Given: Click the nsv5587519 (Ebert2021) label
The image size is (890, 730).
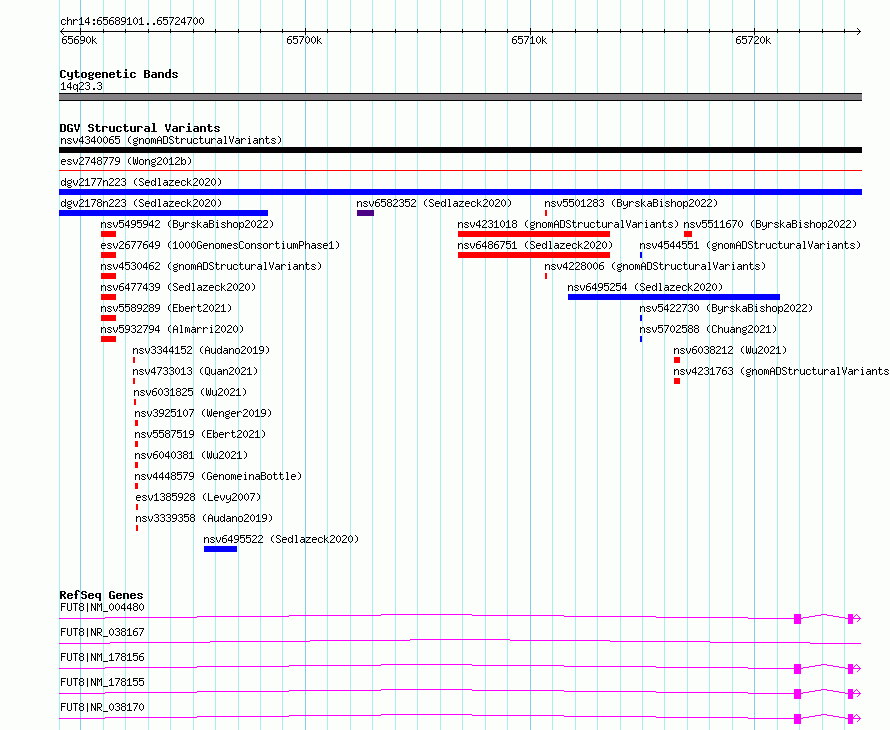Looking at the screenshot, I should [x=200, y=434].
